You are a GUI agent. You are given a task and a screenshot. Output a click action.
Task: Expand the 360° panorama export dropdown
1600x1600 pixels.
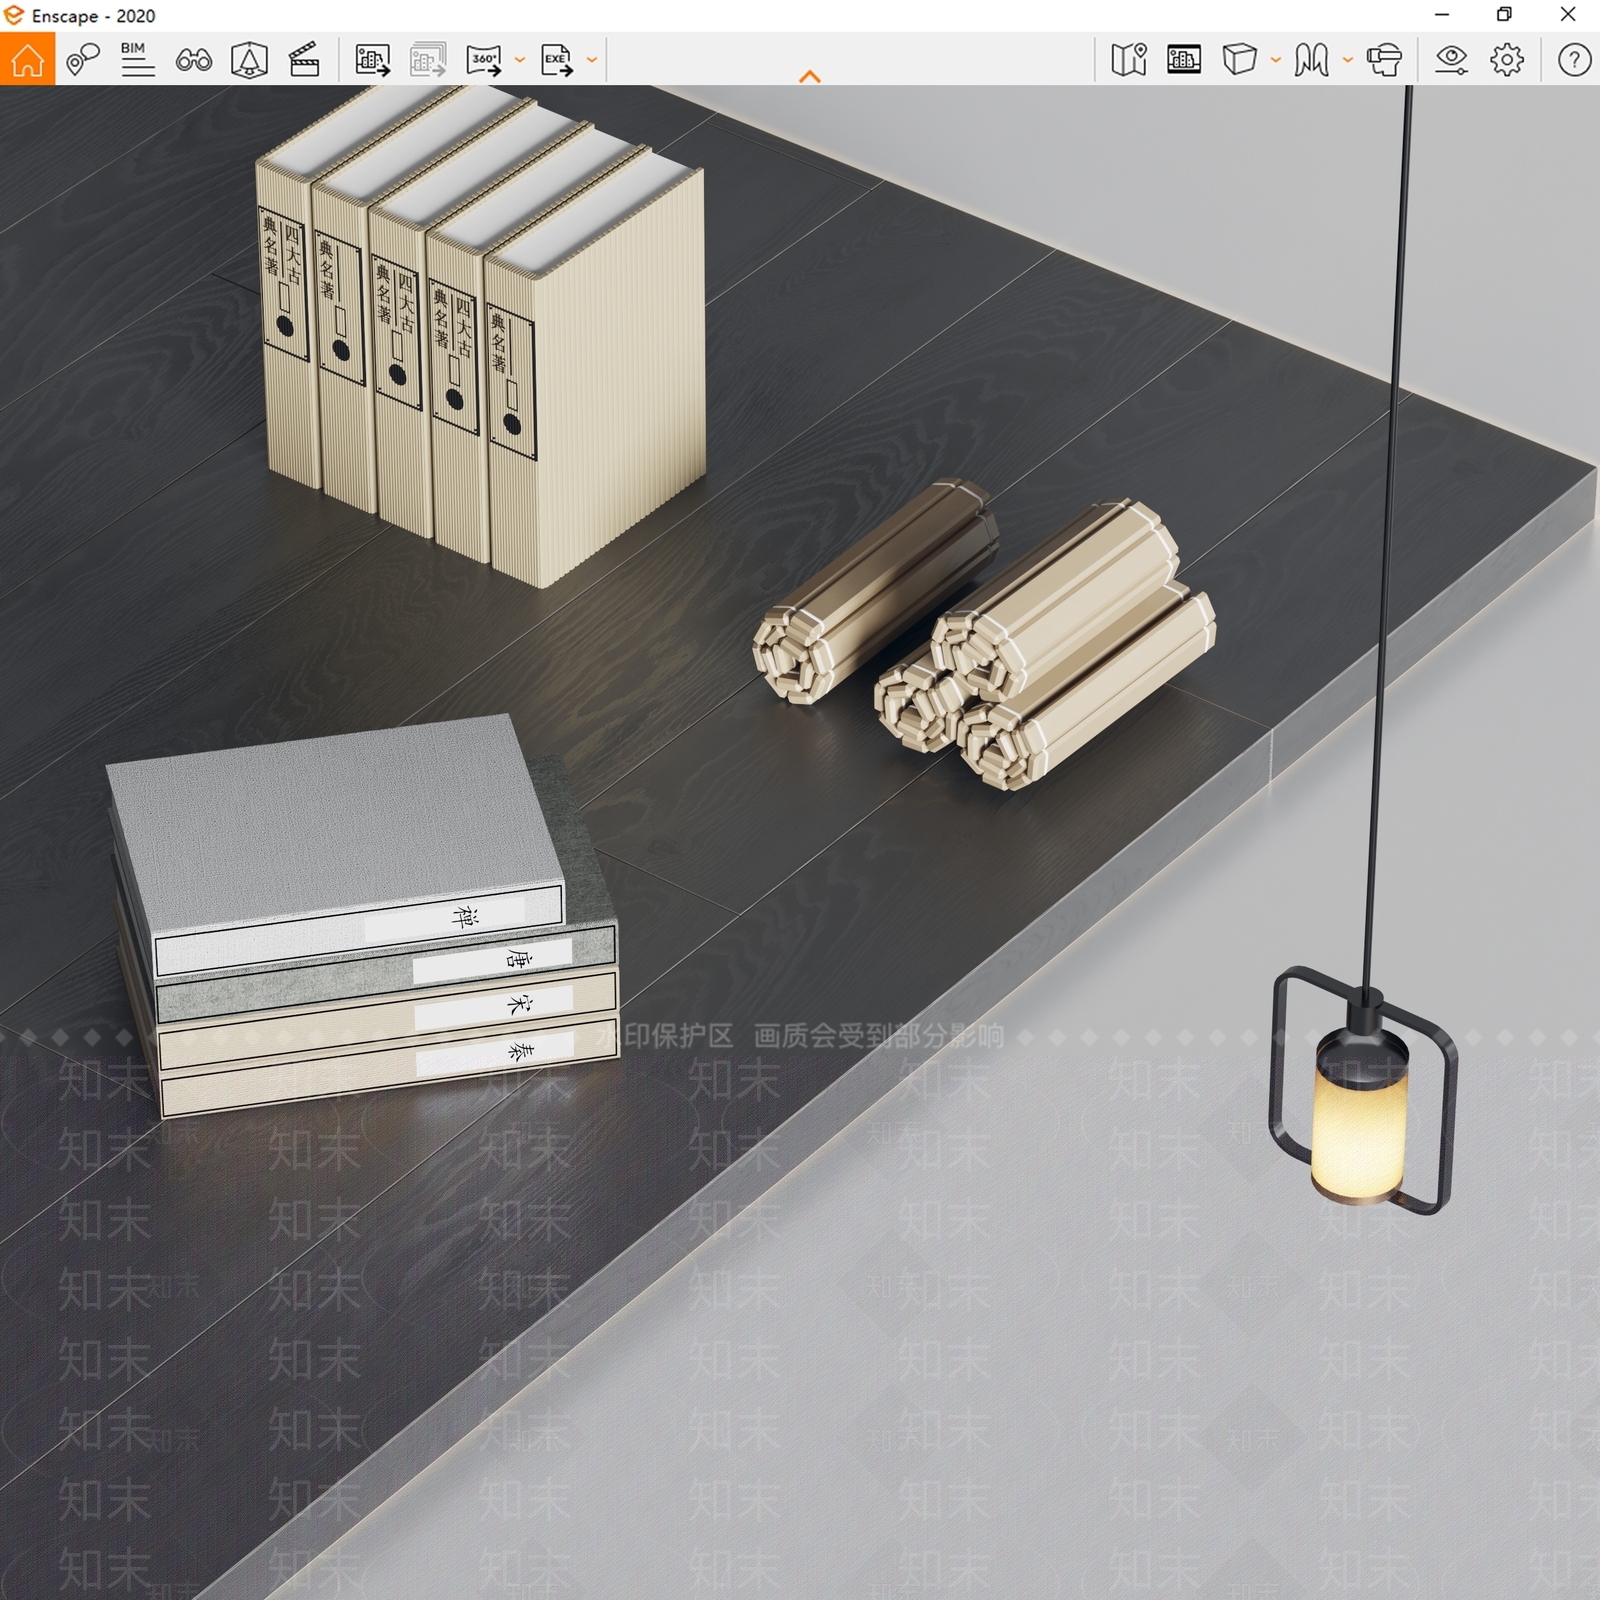(519, 60)
